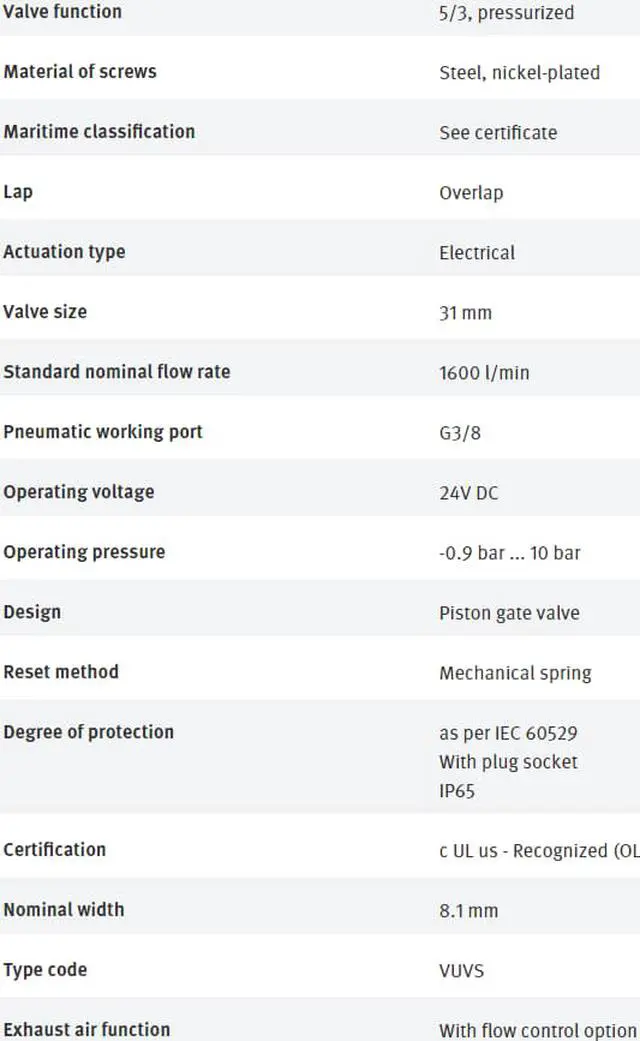The image size is (640, 1041).
Task: Select the '1600 l/min' flow rate value
Action: point(484,372)
